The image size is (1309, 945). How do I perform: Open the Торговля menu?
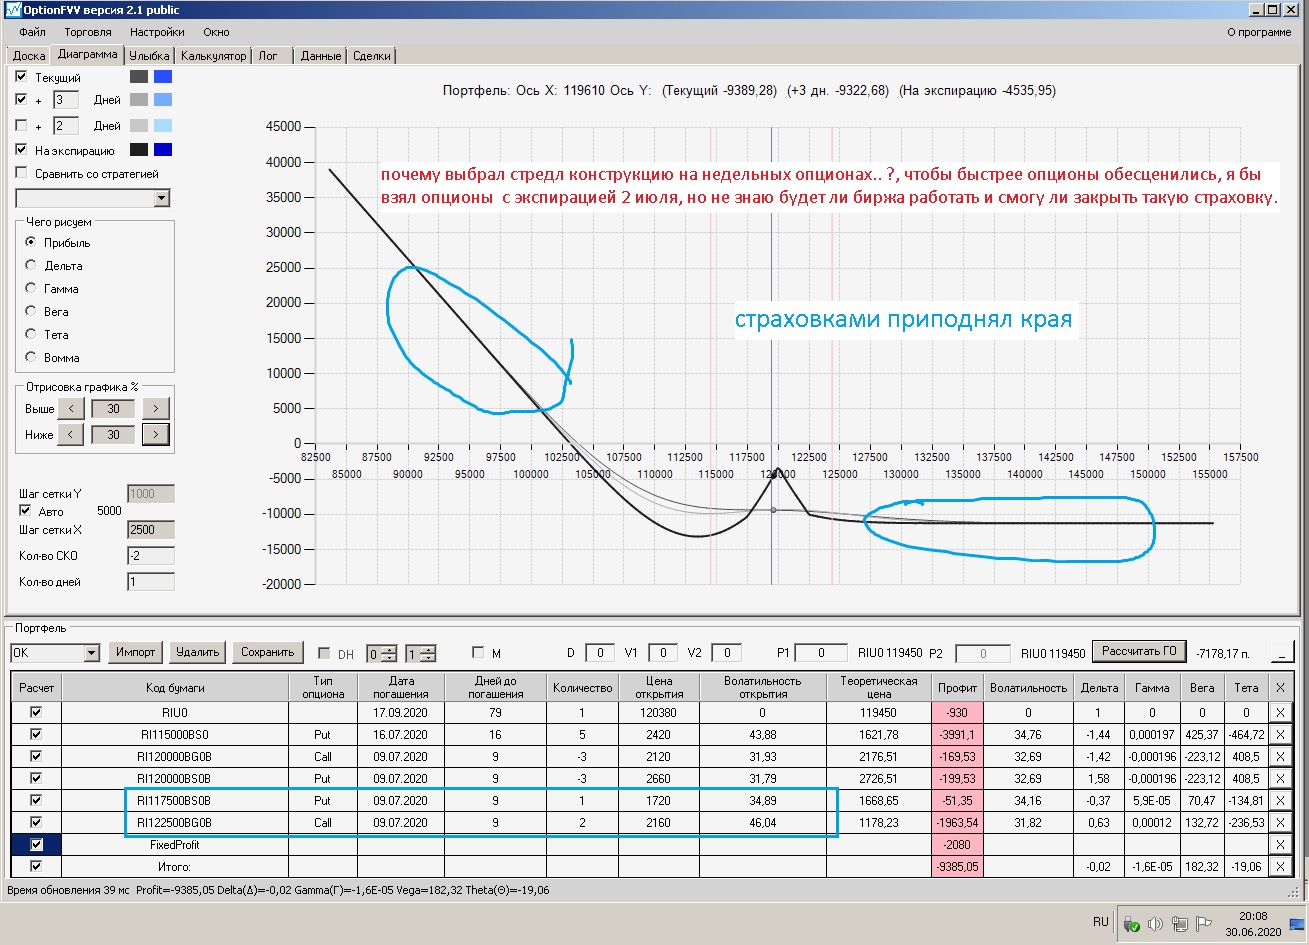point(88,32)
